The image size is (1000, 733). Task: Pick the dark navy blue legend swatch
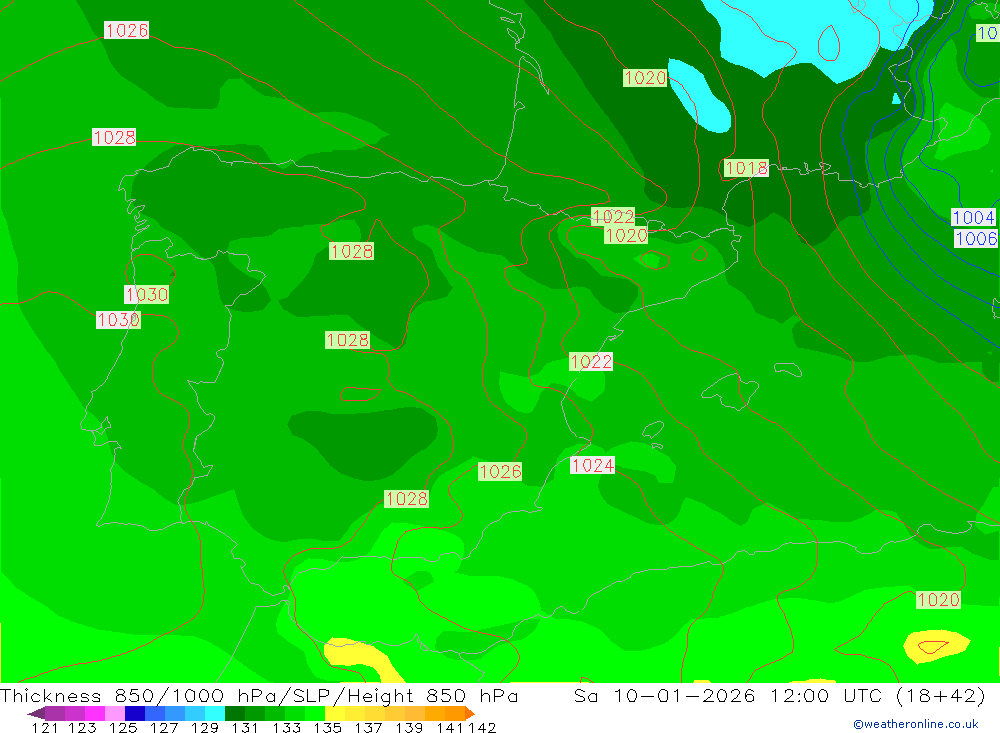coord(135,713)
